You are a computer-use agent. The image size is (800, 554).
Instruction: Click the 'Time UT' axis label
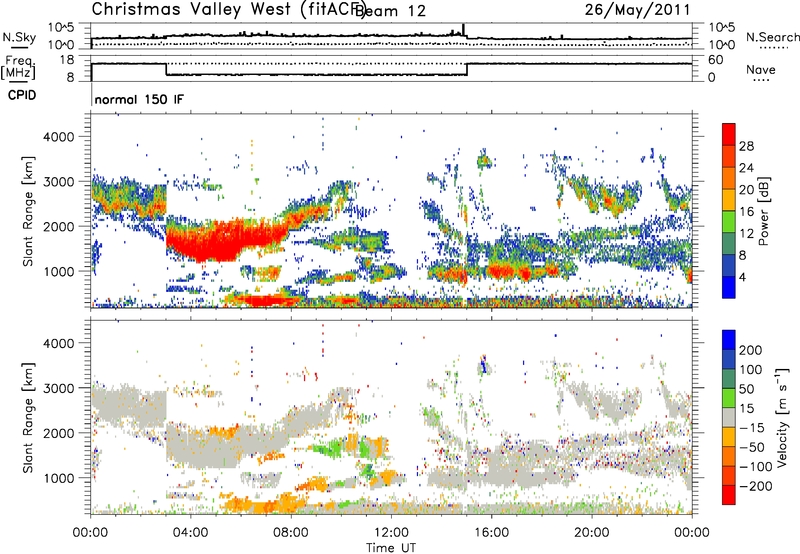(391, 548)
